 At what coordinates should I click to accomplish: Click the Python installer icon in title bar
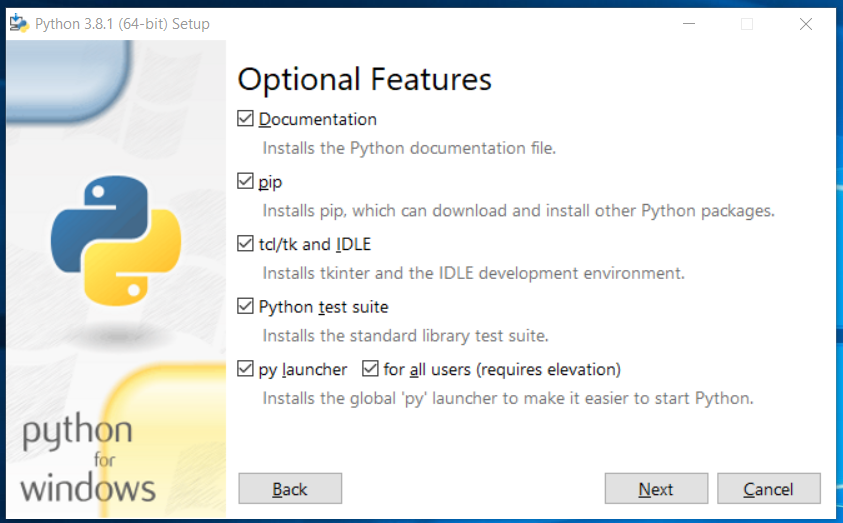pyautogui.click(x=19, y=24)
